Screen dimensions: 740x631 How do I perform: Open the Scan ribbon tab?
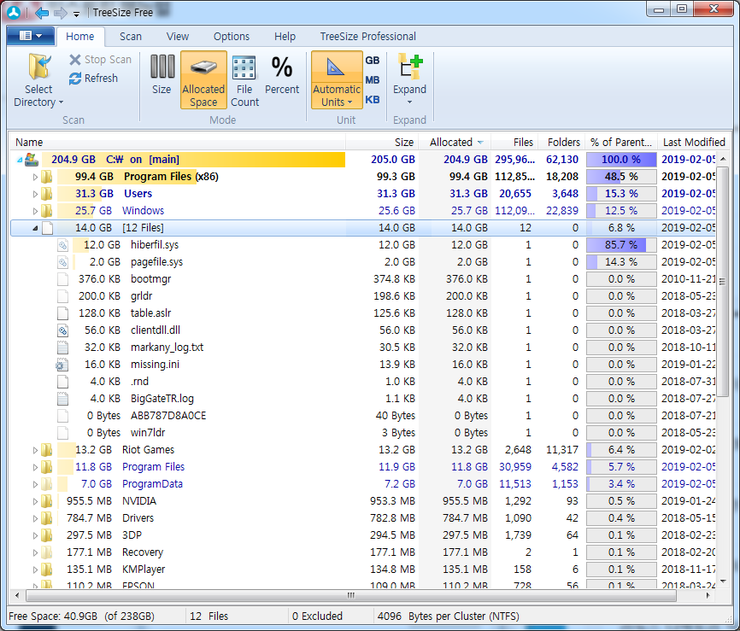click(130, 36)
